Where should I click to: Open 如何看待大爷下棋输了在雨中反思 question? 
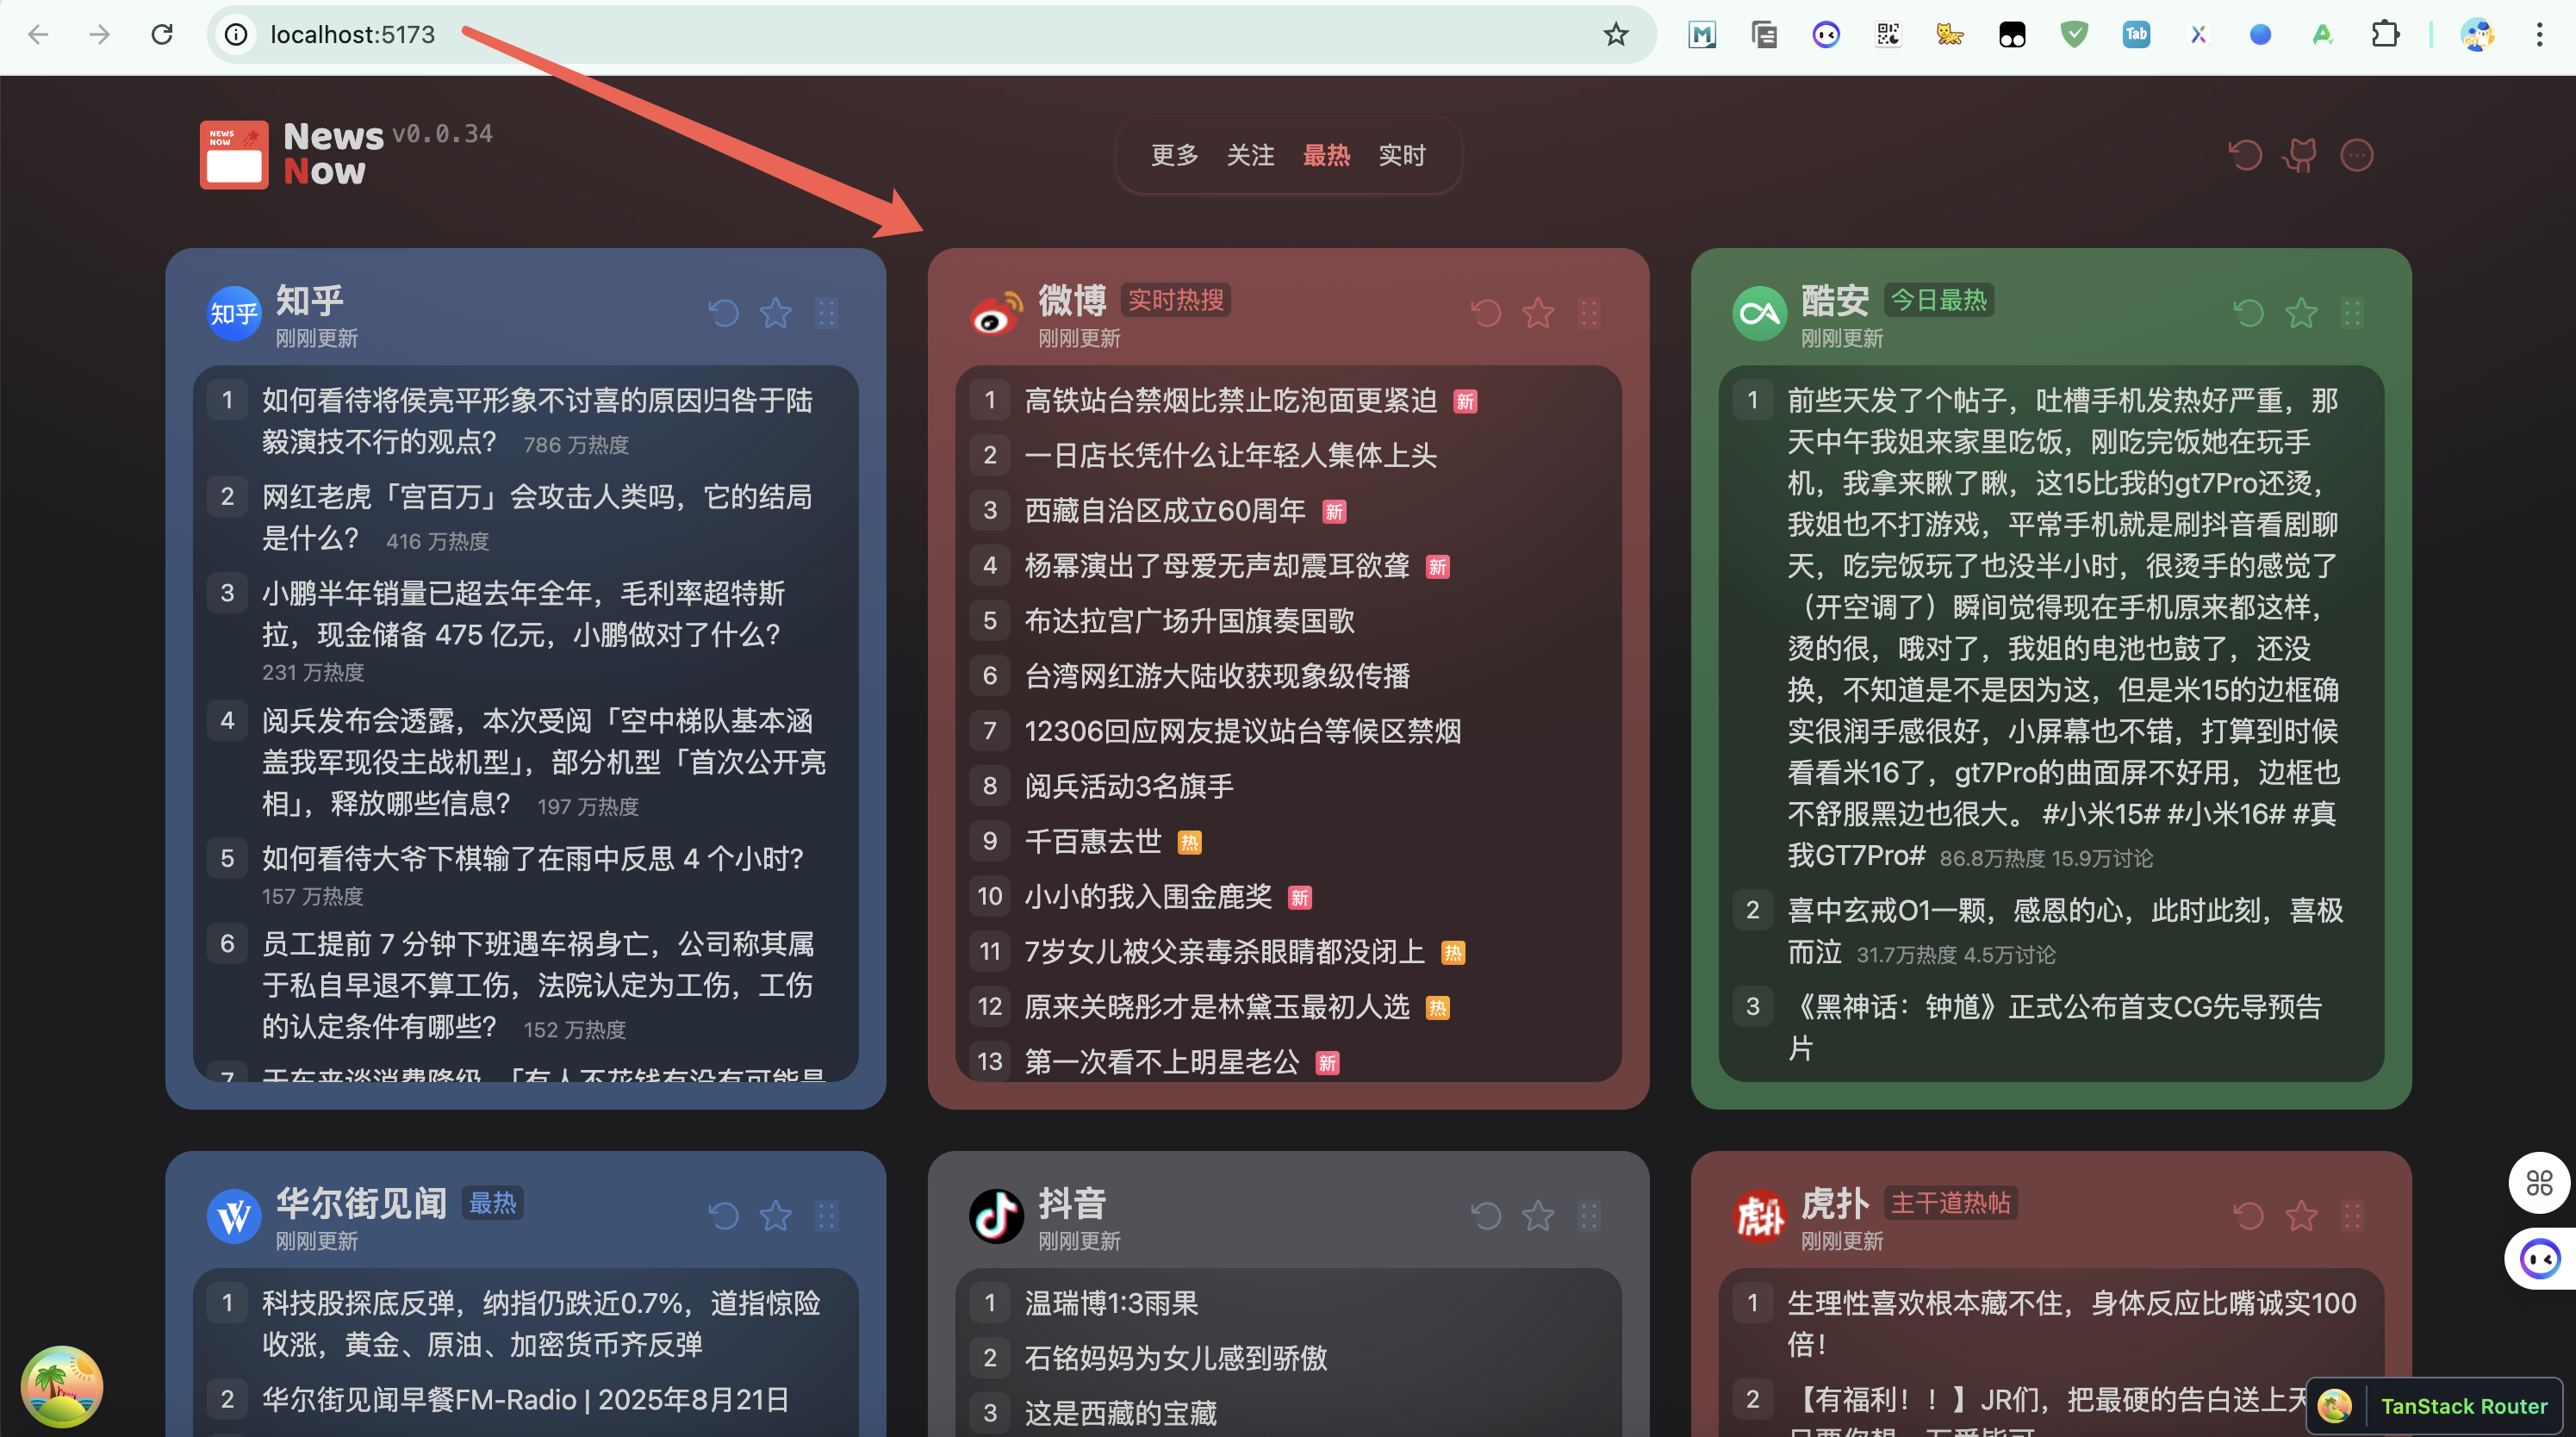point(533,859)
